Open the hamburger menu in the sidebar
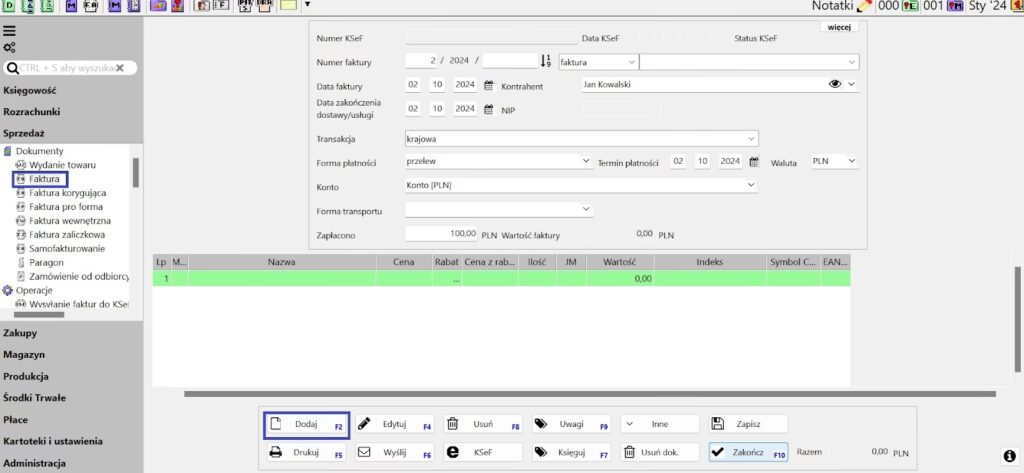This screenshot has height=473, width=1024. pos(9,31)
